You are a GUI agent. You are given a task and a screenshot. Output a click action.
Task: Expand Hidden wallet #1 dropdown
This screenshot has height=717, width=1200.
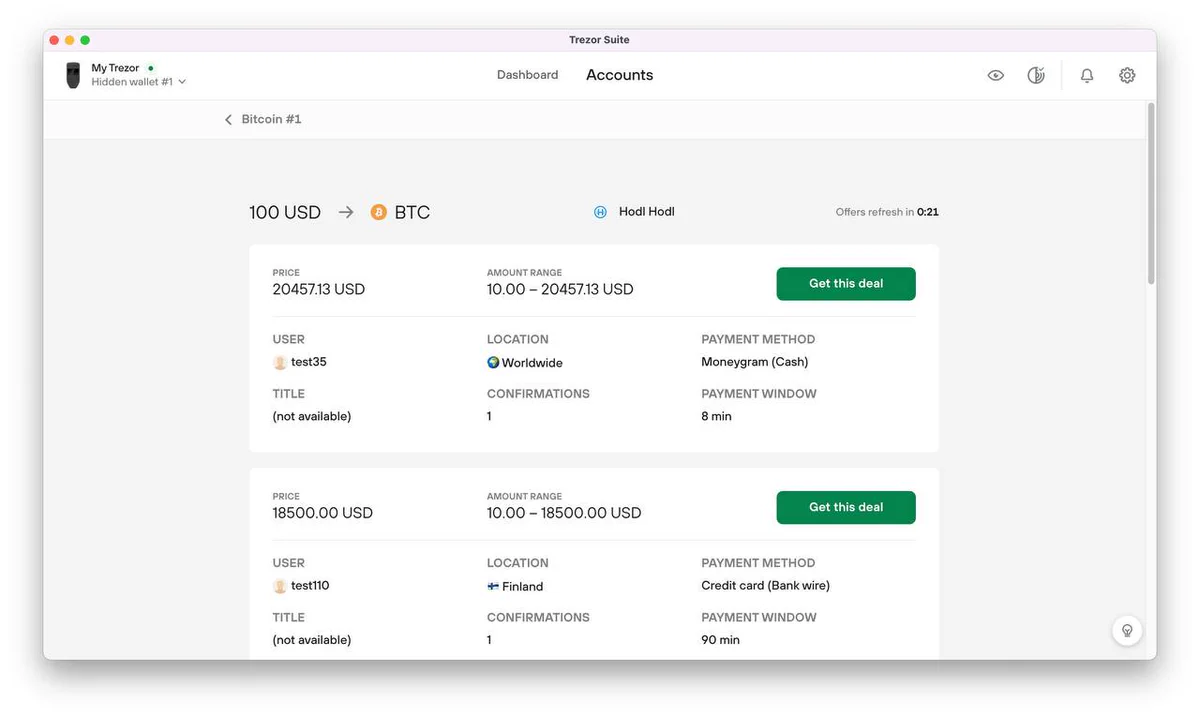(139, 82)
